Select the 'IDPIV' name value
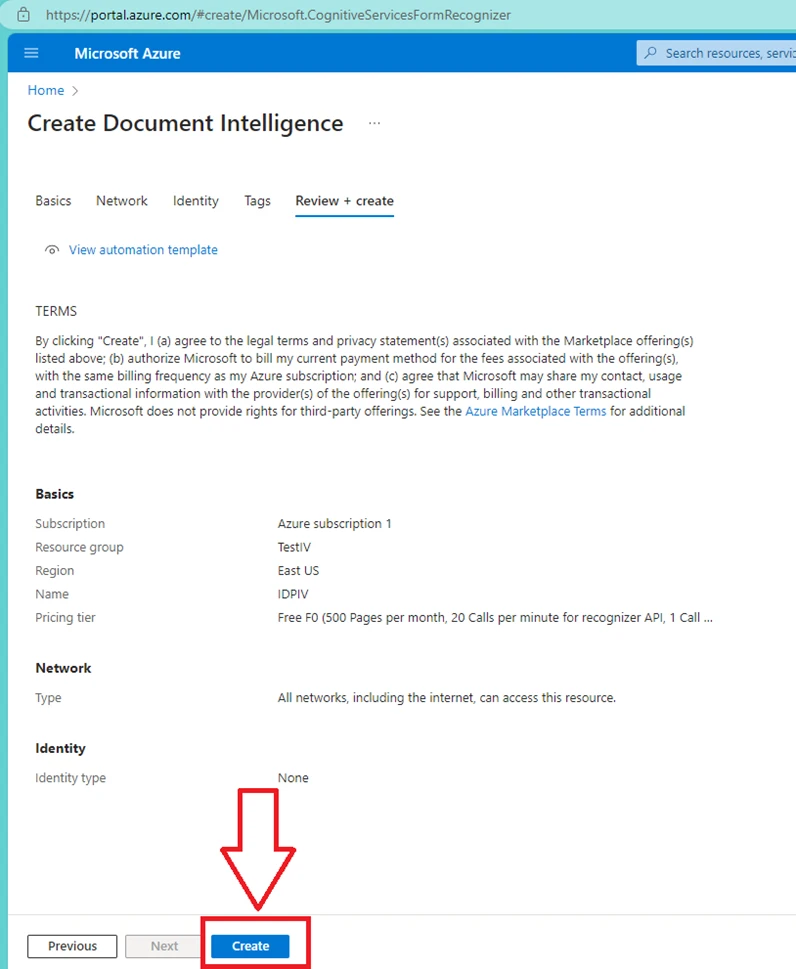Viewport: 796px width, 969px height. click(293, 594)
